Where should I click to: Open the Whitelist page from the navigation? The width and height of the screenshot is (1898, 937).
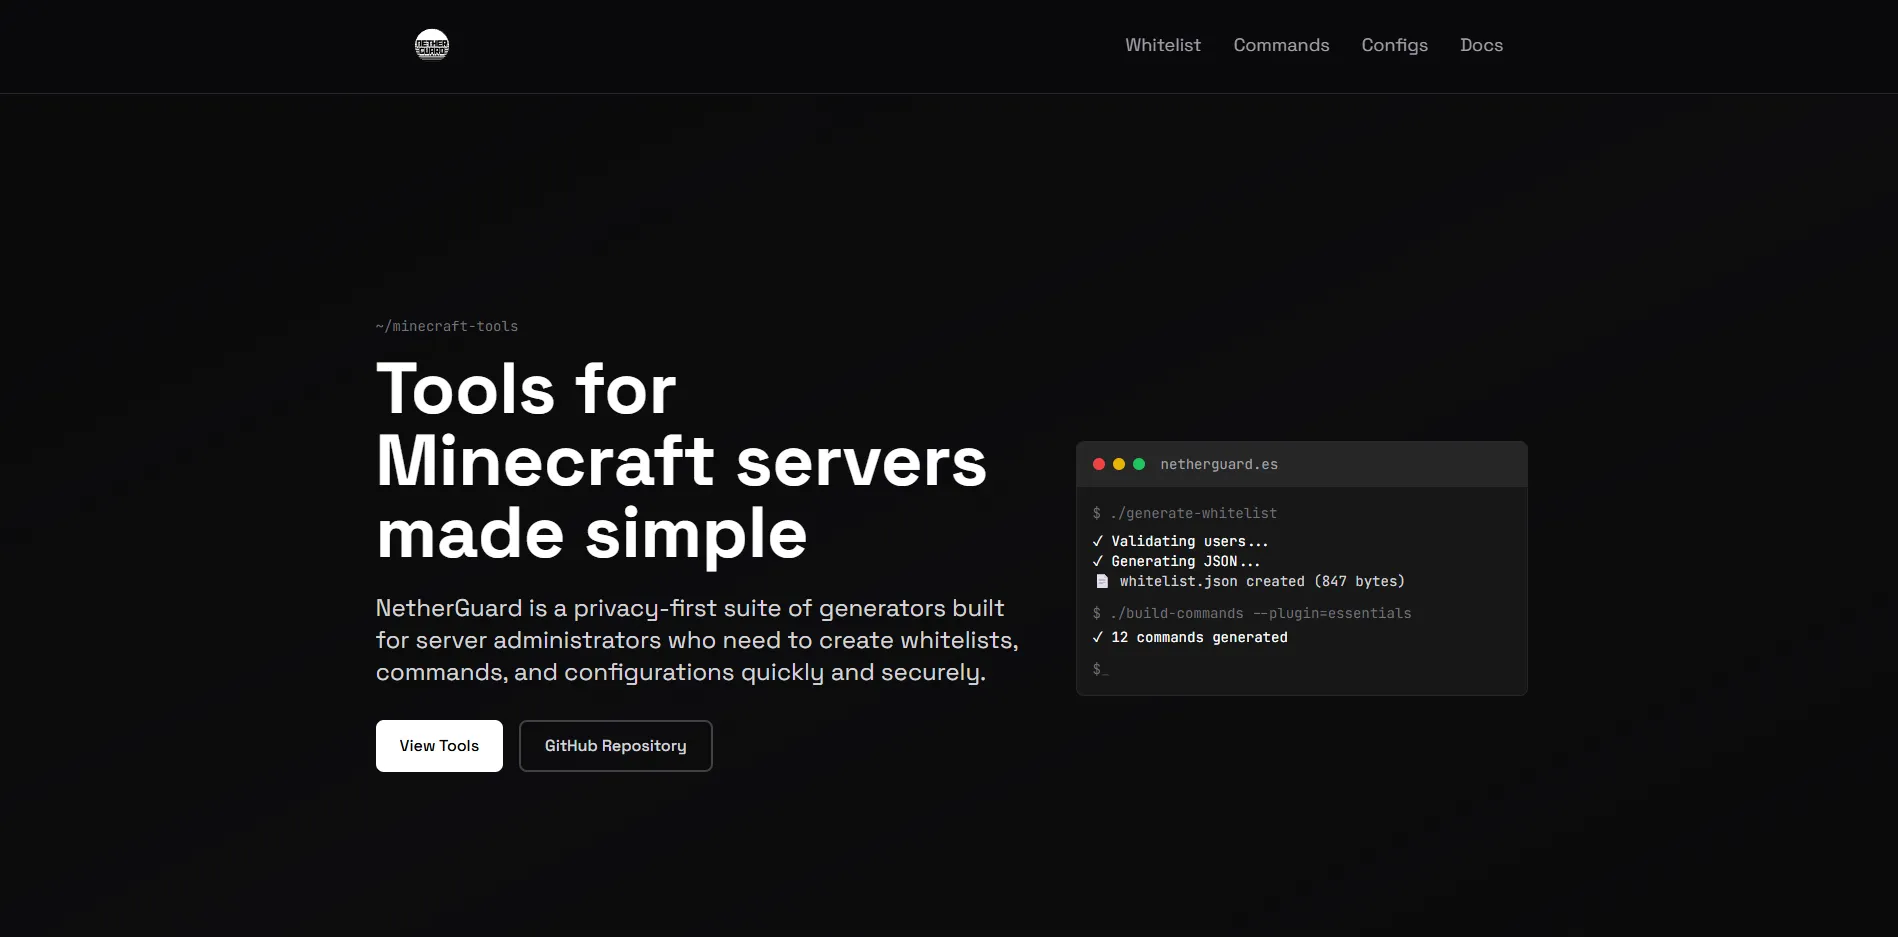pyautogui.click(x=1162, y=45)
